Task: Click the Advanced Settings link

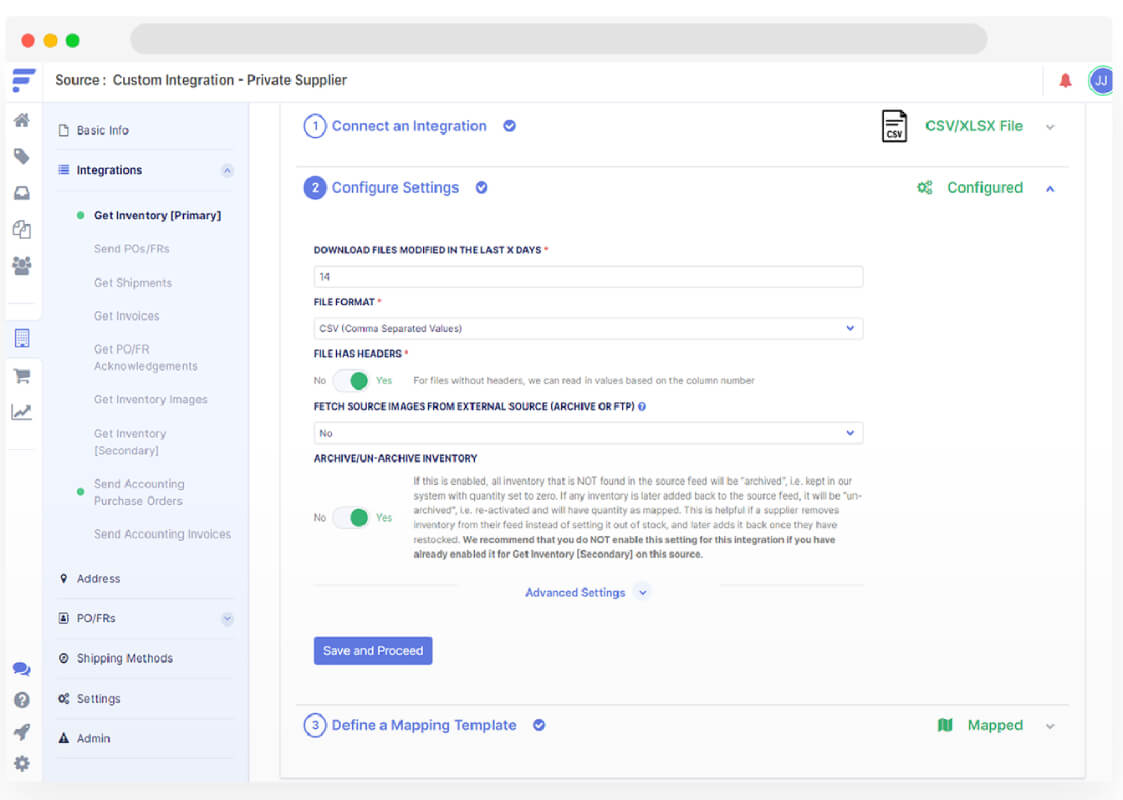Action: pos(575,592)
